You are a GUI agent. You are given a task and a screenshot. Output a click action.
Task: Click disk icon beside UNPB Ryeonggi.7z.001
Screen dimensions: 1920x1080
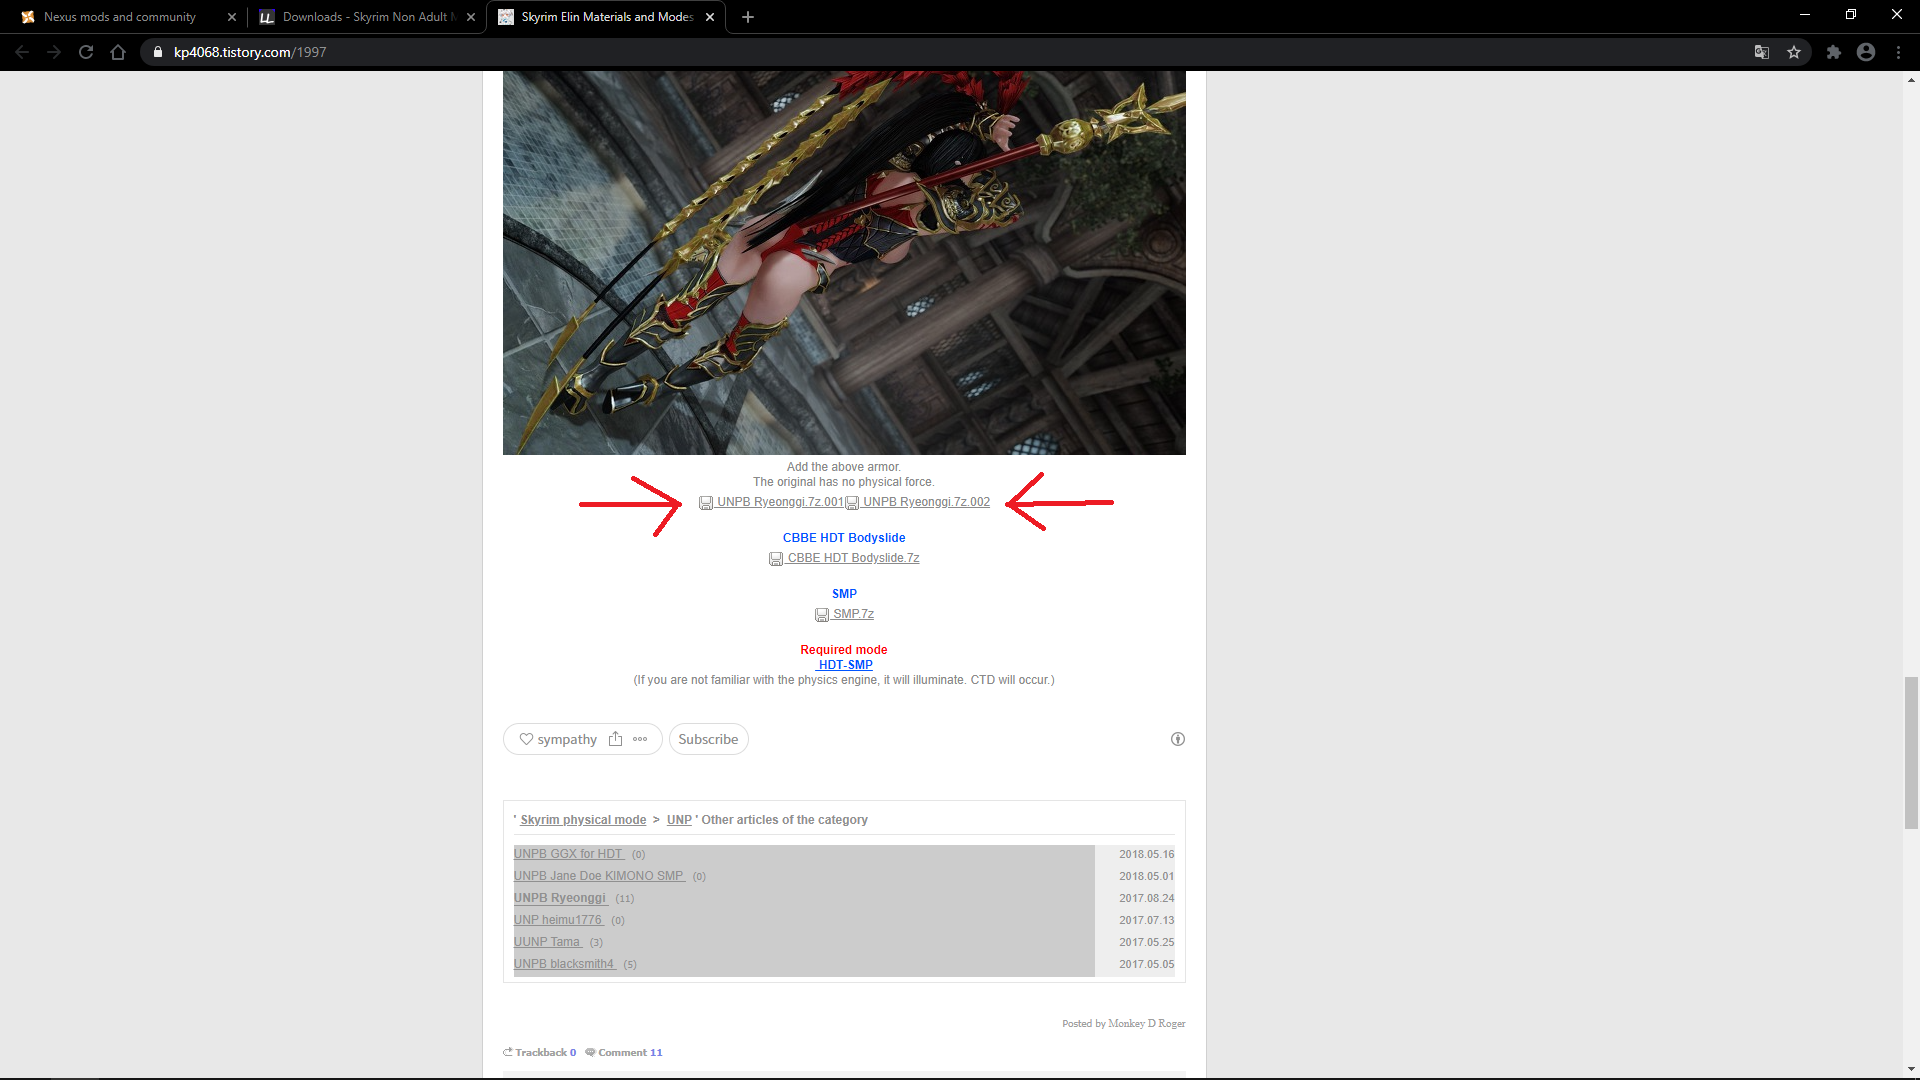point(706,503)
